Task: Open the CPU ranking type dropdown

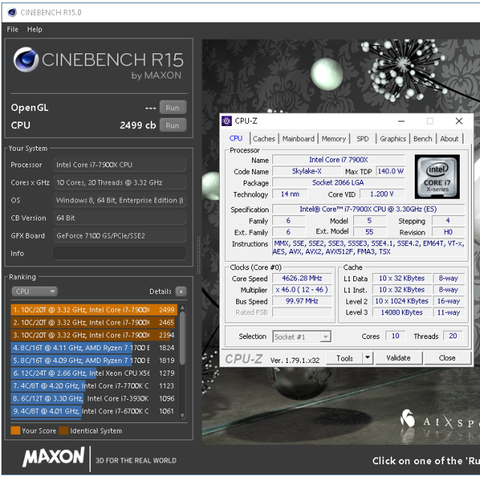Action: click(34, 291)
